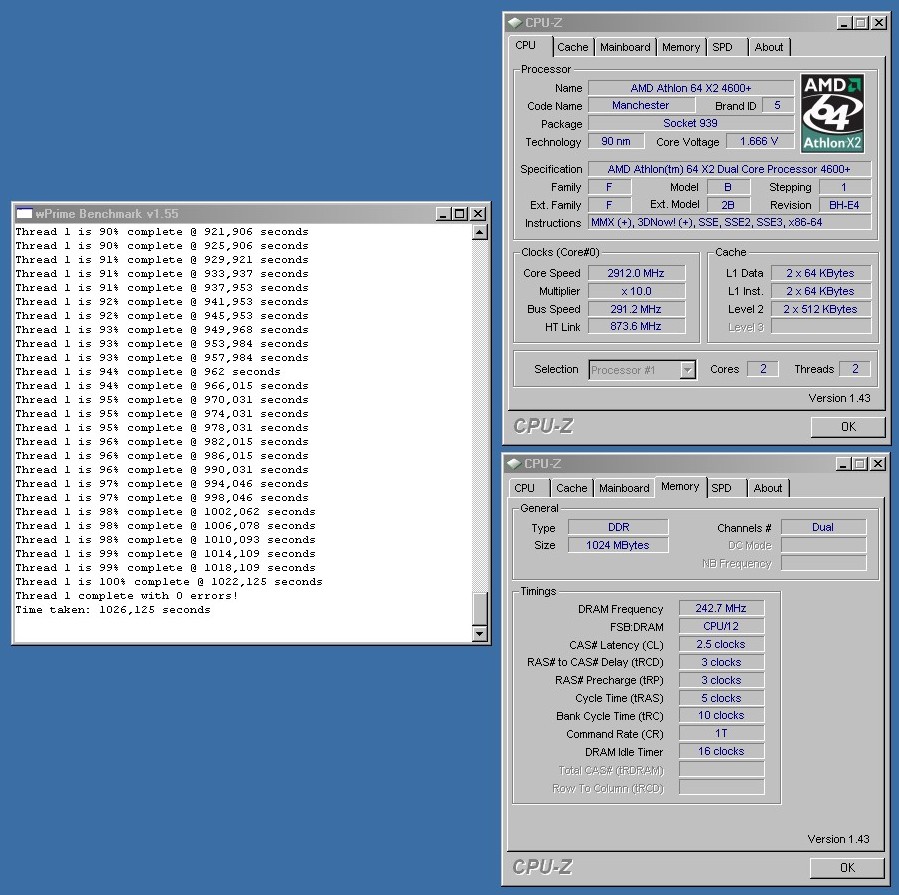The image size is (899, 895).
Task: Click the line '100% complete @ 1022,125 seconds'
Action: tap(169, 582)
